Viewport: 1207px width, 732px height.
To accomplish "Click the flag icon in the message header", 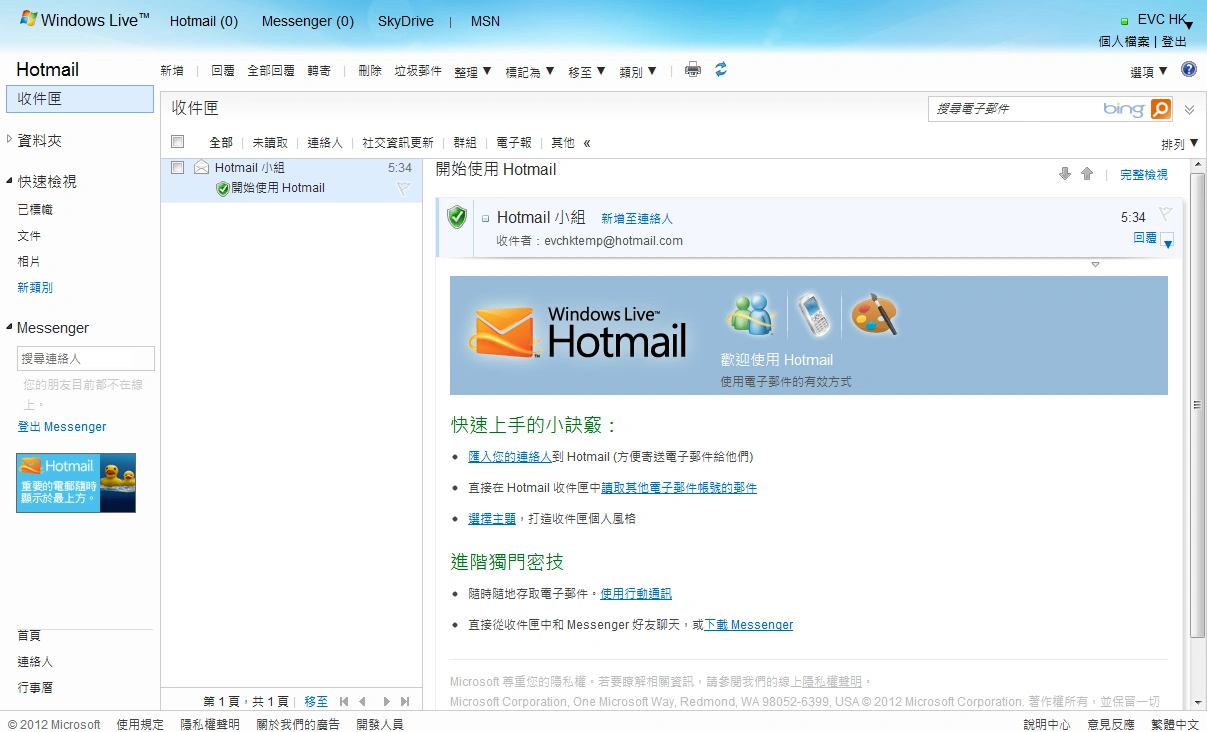I will (1165, 213).
